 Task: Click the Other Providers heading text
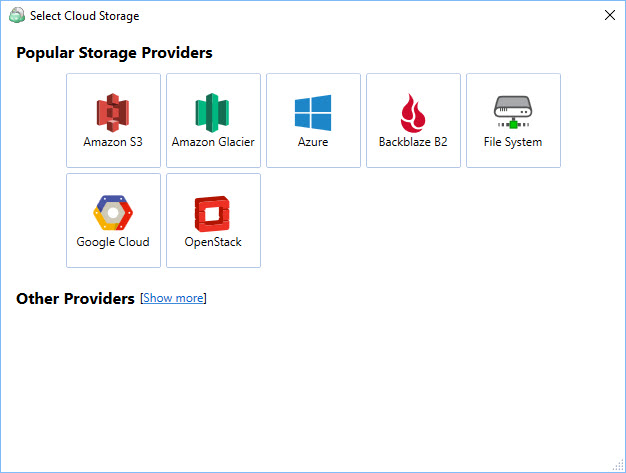tap(75, 299)
